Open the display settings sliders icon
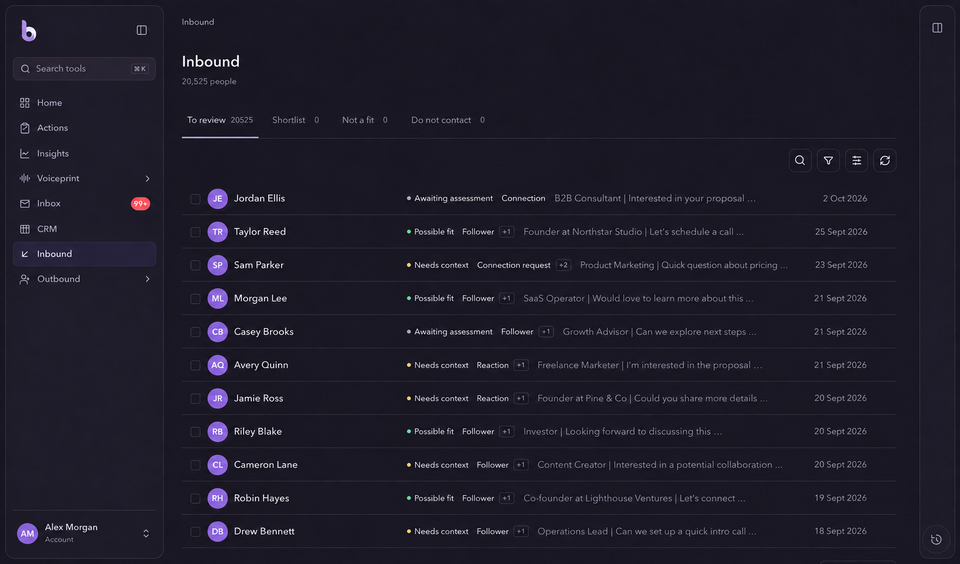 coord(856,160)
